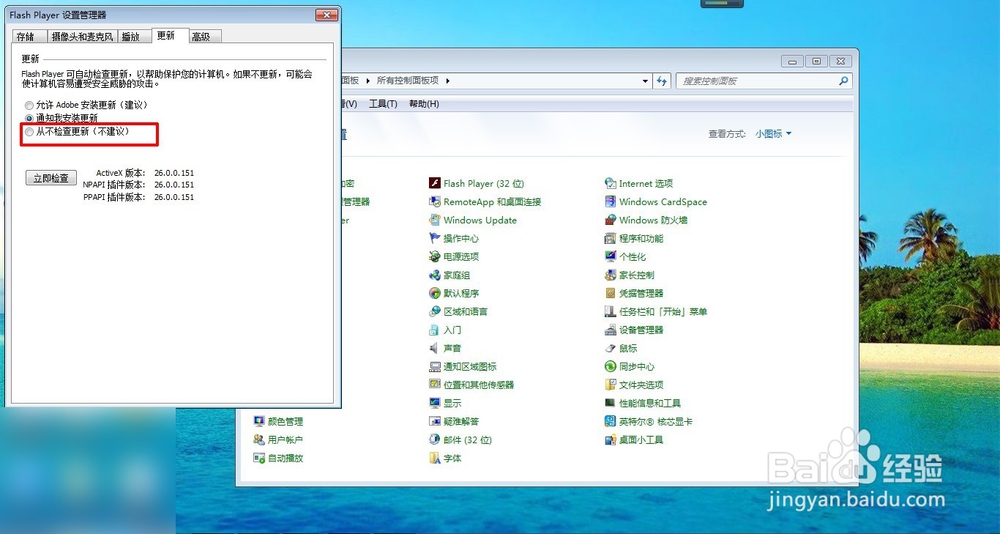The height and width of the screenshot is (534, 1000).
Task: Switch to the 摄像头和麦克风 tab
Action: (x=82, y=37)
